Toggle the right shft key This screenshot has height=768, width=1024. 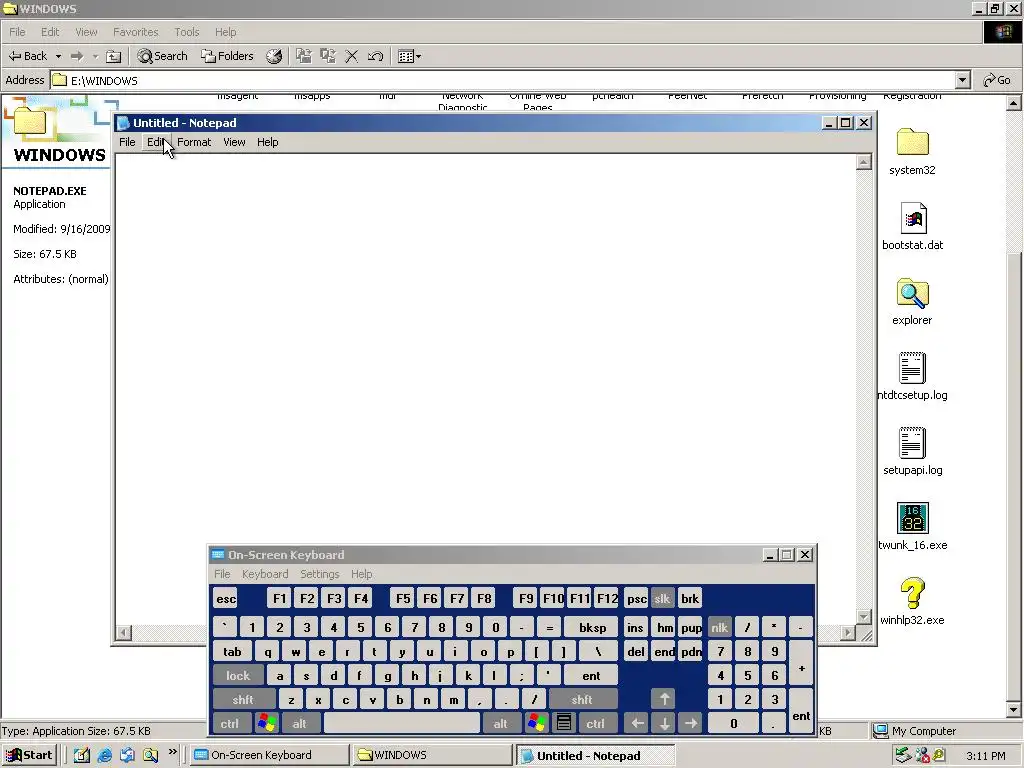[582, 699]
